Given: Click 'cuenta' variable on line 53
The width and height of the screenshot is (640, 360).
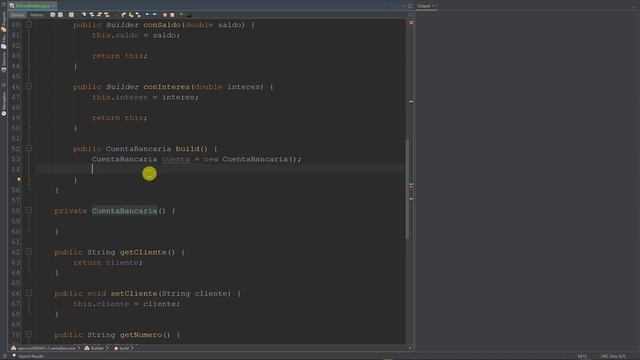Looking at the screenshot, I should point(176,159).
